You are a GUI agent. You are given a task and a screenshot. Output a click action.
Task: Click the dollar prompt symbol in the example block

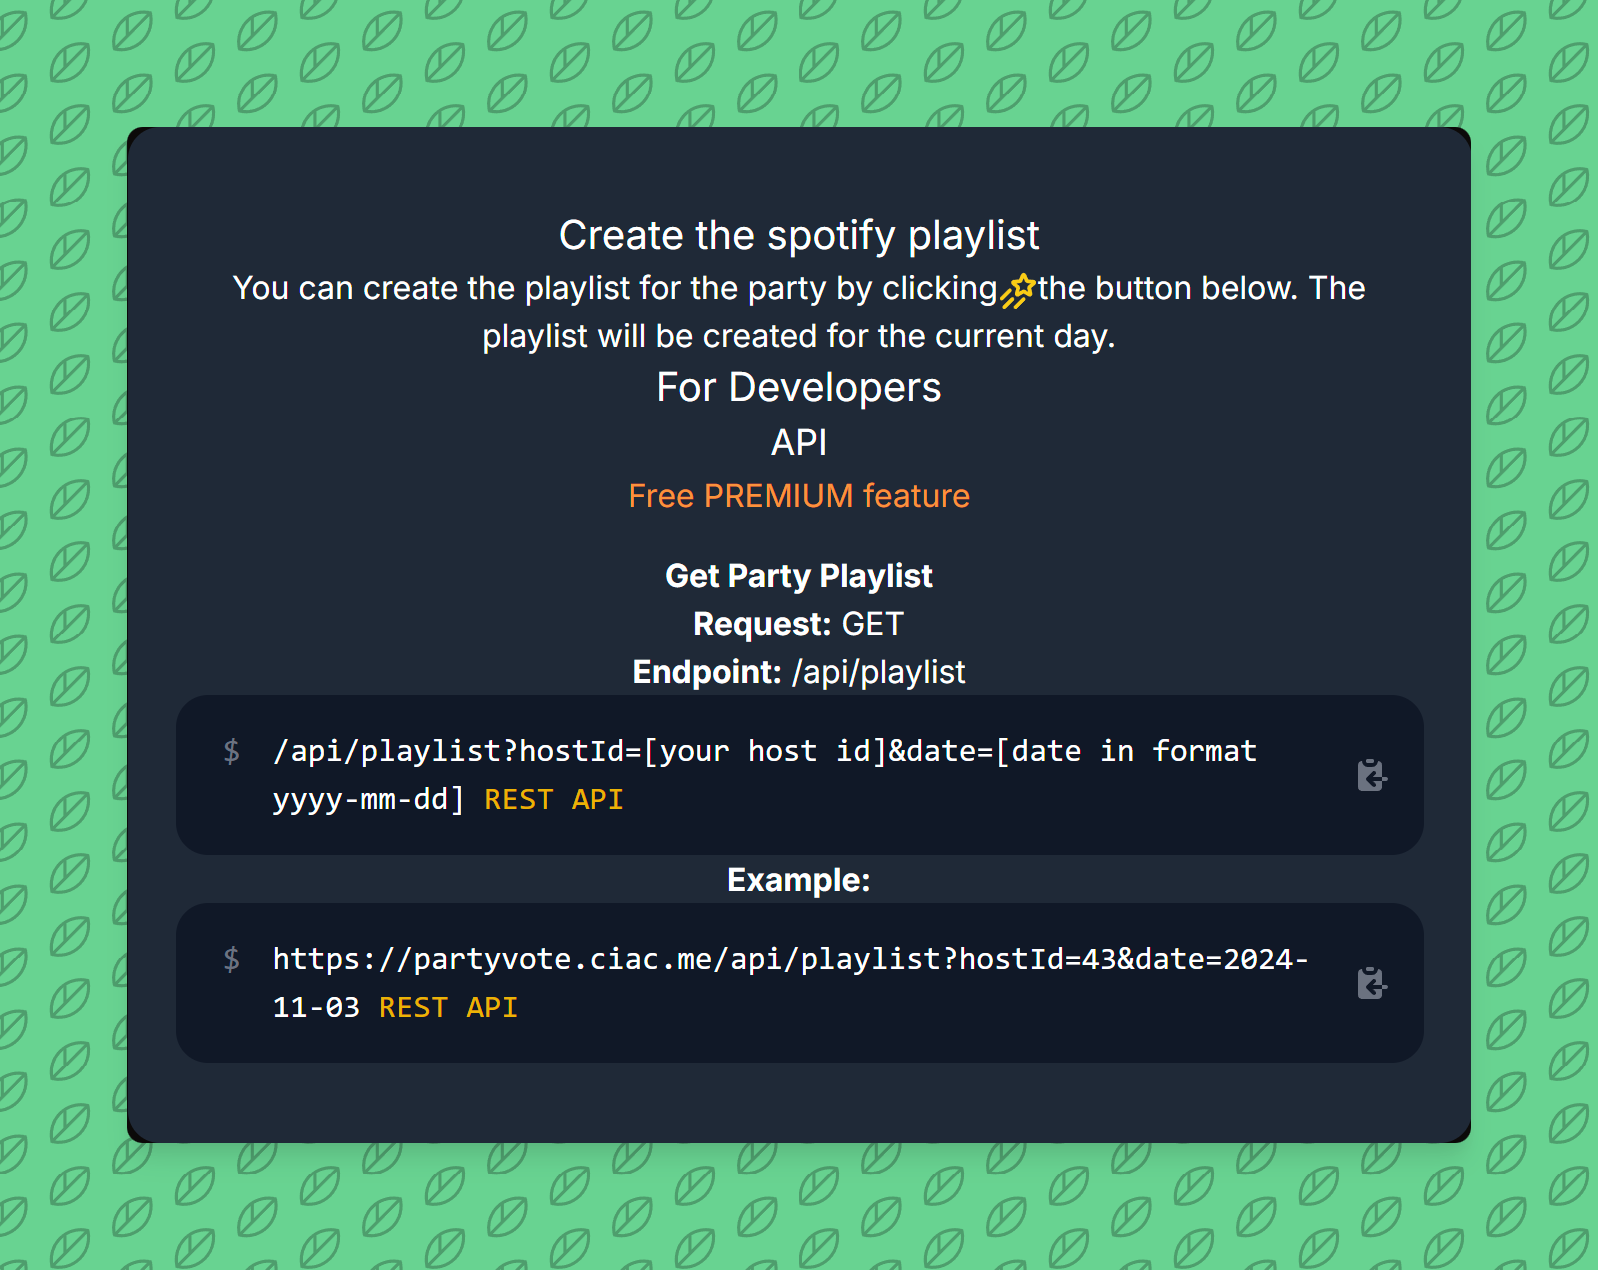point(232,960)
